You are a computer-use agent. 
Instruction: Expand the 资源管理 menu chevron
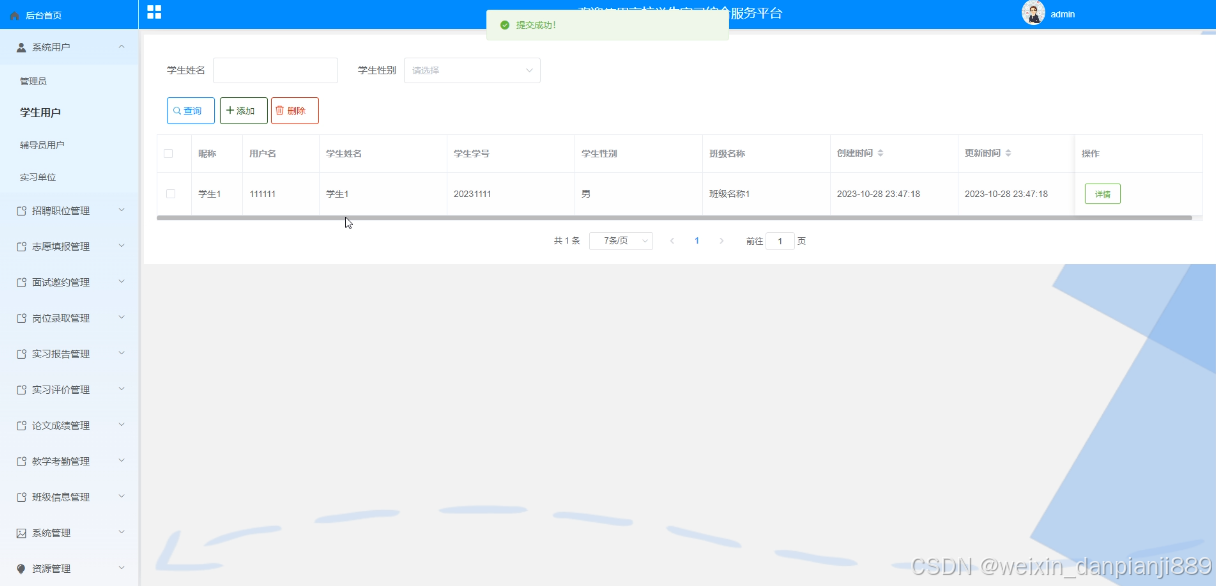[x=121, y=568]
